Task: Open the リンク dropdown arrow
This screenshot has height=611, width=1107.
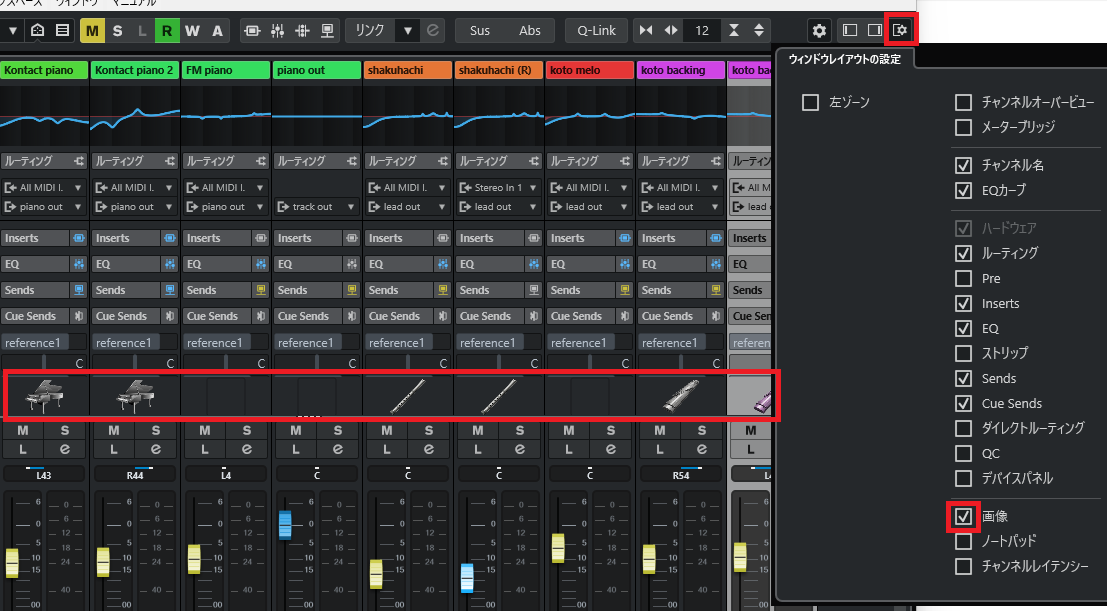Action: 408,31
